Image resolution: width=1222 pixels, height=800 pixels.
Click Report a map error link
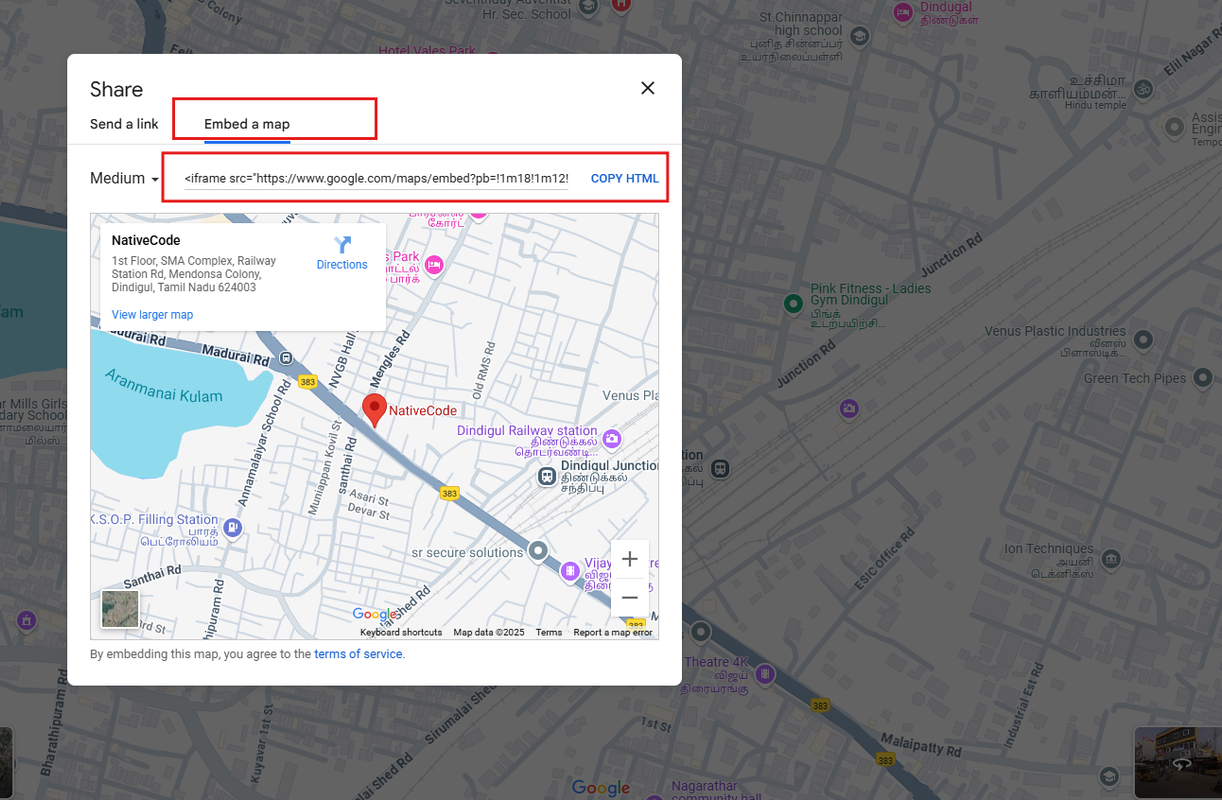click(613, 632)
